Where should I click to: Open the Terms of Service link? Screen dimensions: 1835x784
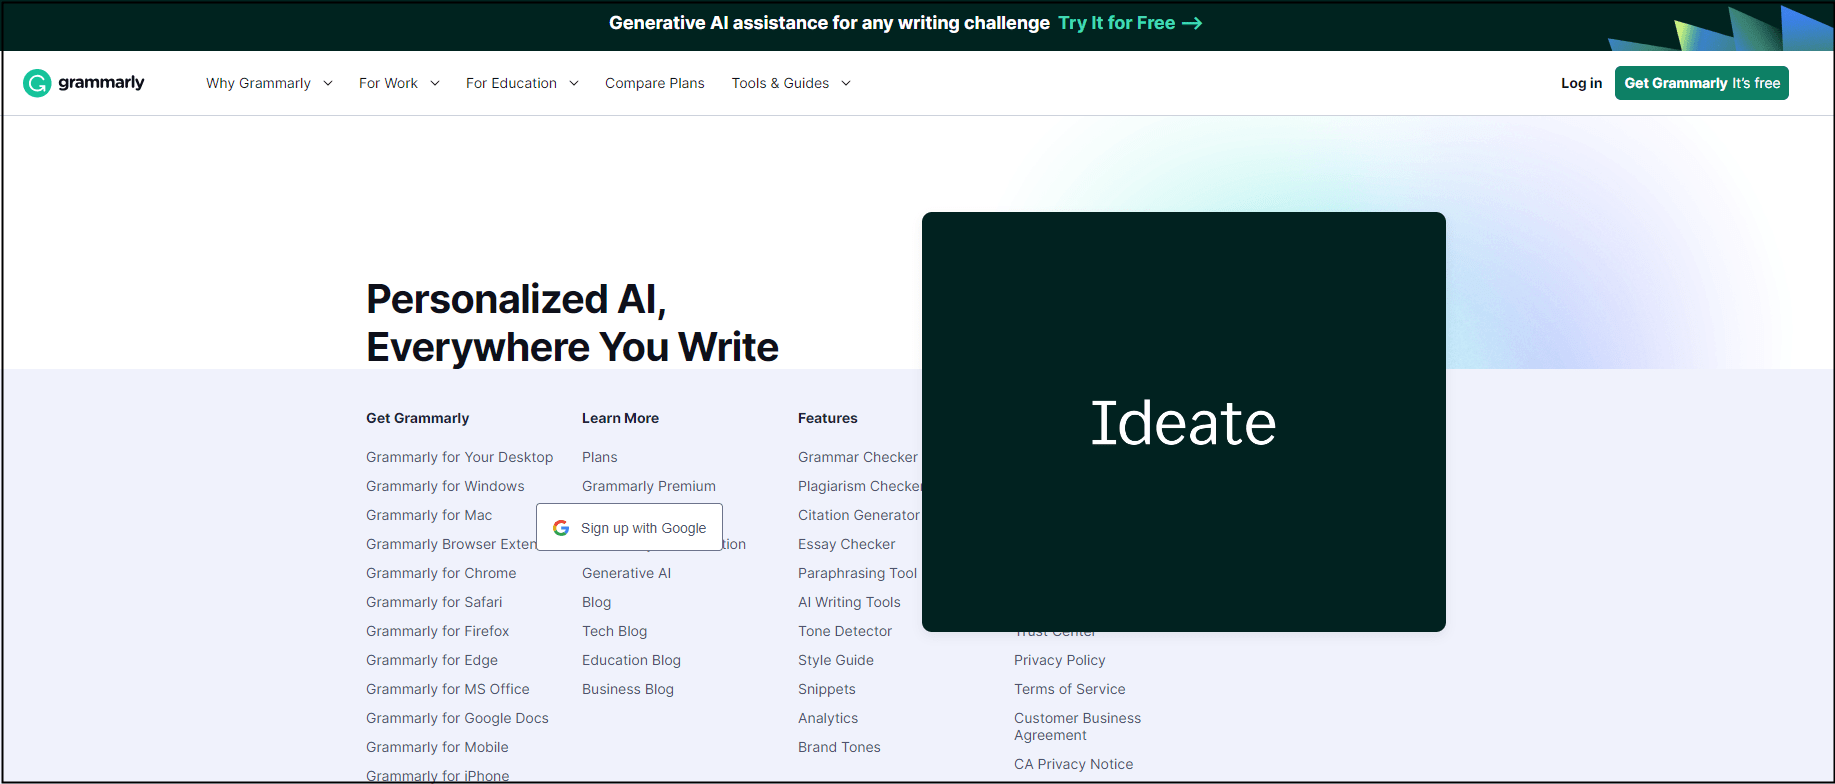coord(1069,689)
